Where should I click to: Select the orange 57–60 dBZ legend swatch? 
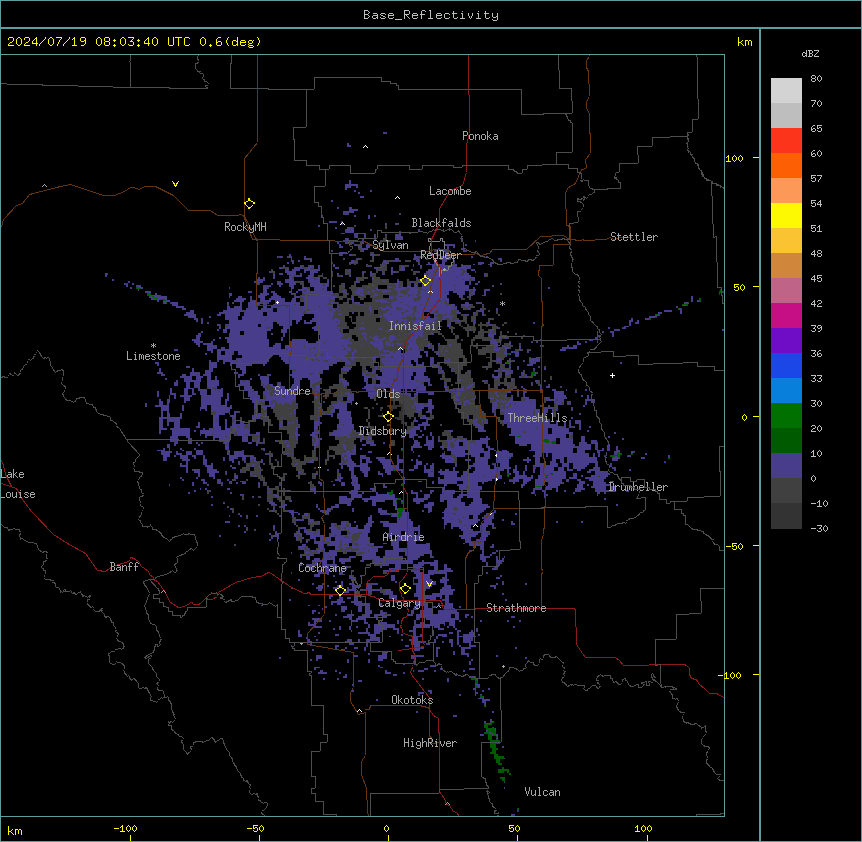(786, 165)
